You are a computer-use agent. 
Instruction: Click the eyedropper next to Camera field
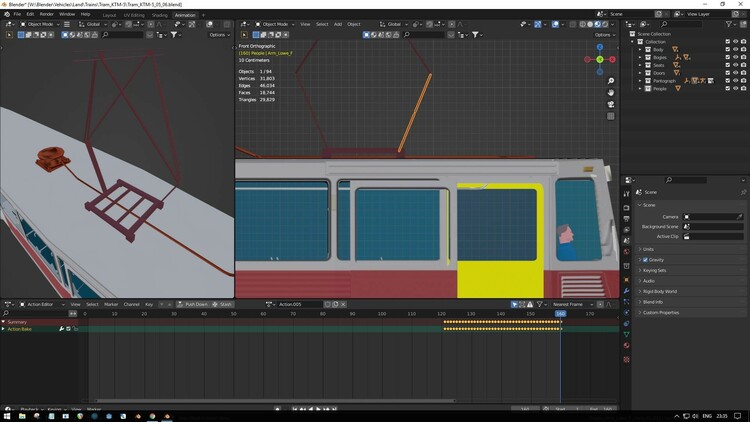[740, 216]
